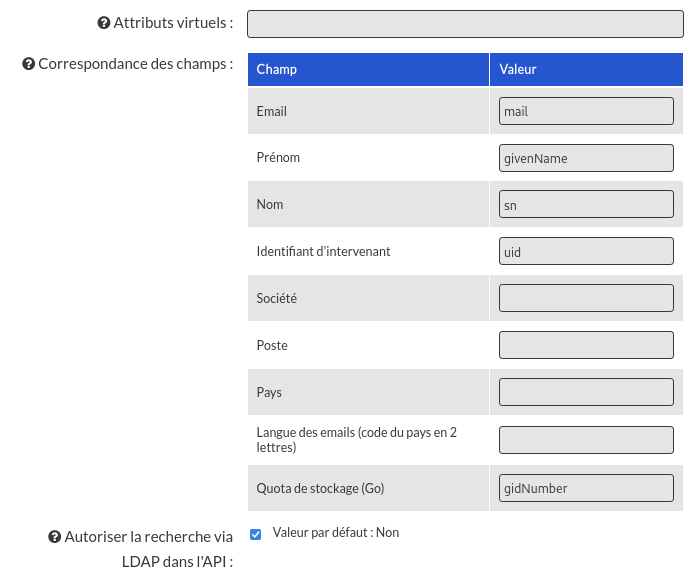The height and width of the screenshot is (581, 693).
Task: Click the Nom value field containing sn
Action: (x=586, y=204)
